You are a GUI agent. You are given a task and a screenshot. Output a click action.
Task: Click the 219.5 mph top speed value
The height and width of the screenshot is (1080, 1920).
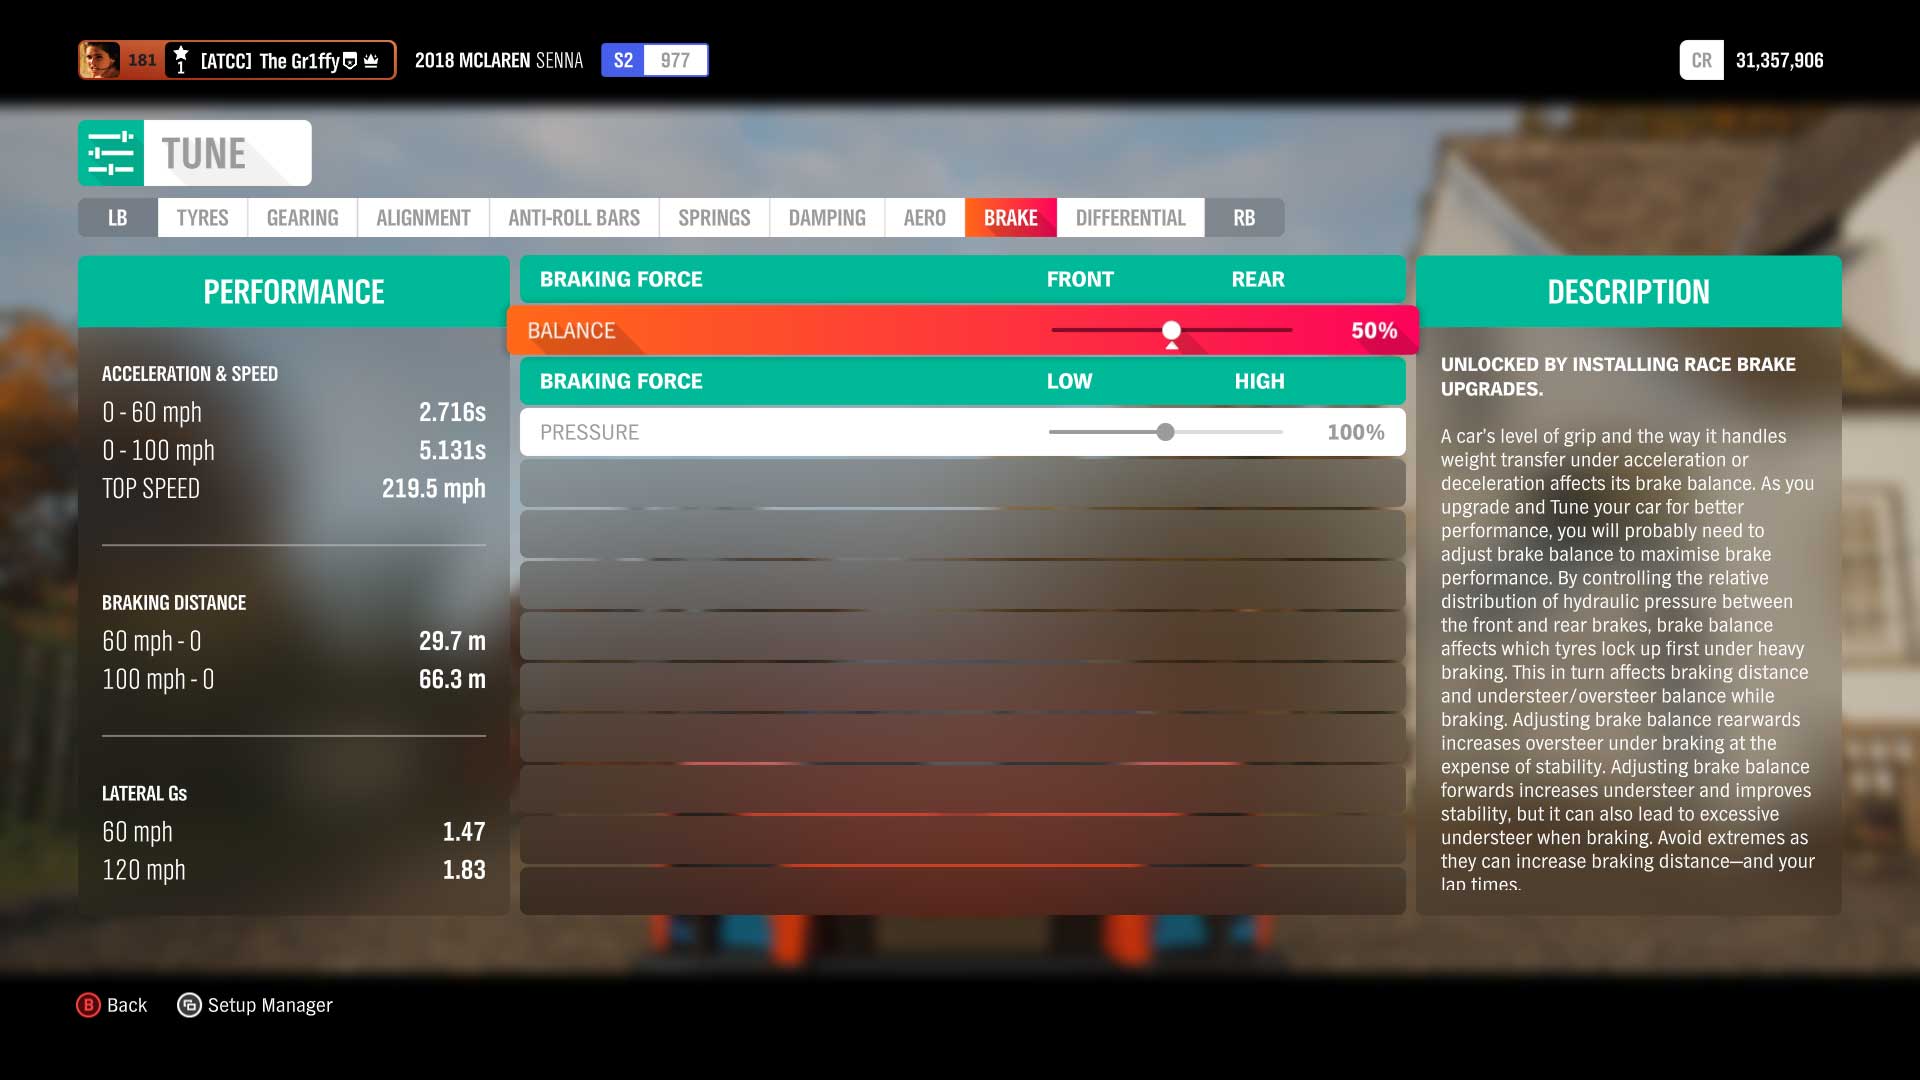(x=433, y=488)
